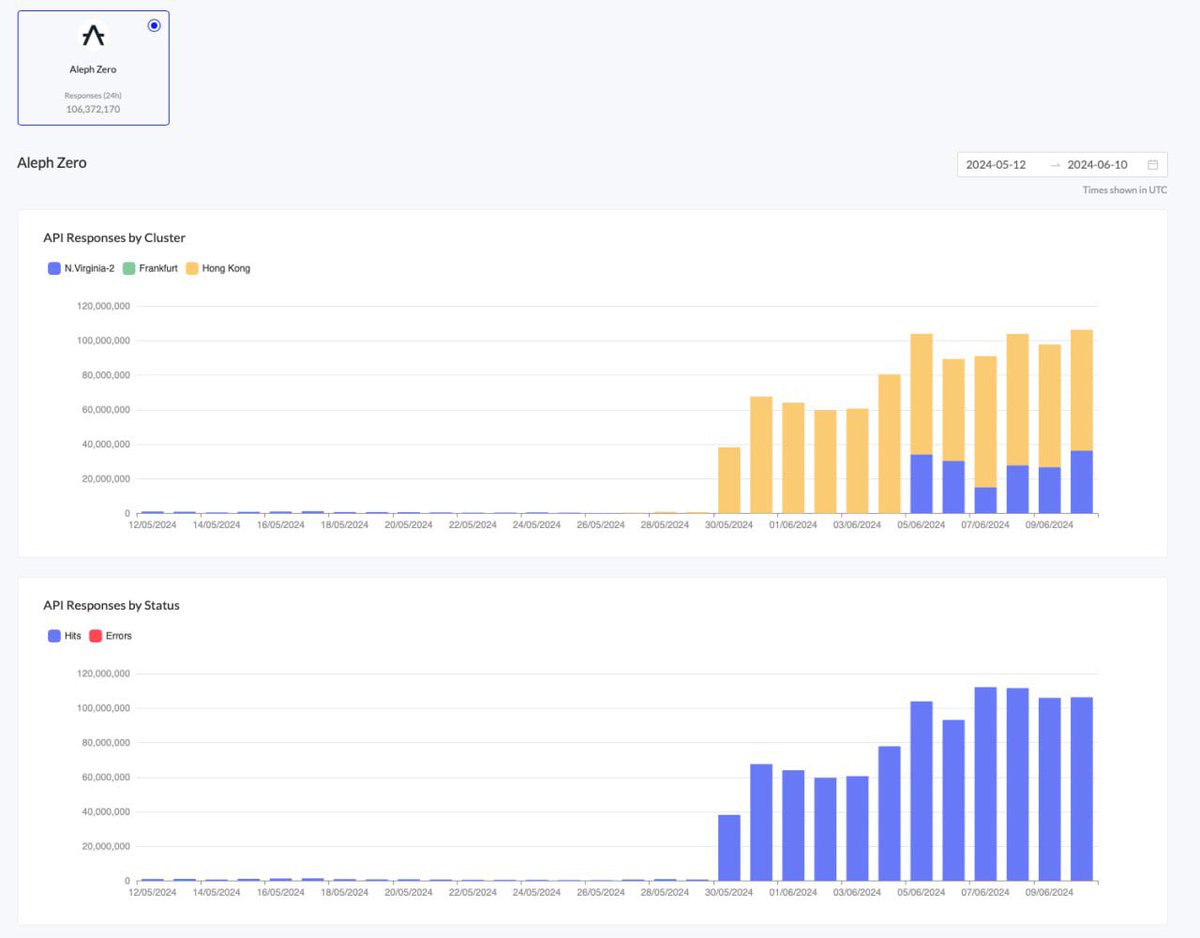This screenshot has height=938, width=1200.
Task: Expand the date range selector via calendar control
Action: pos(1154,164)
